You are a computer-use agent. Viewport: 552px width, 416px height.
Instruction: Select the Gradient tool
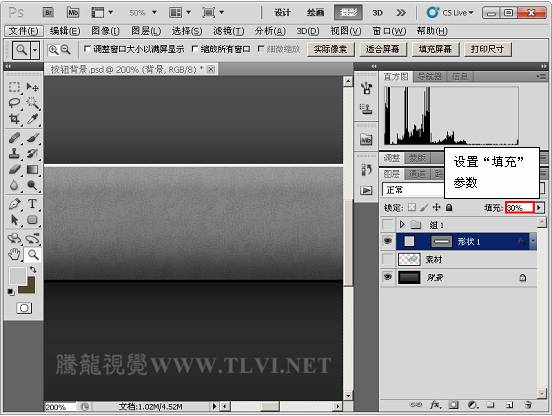pos(32,170)
